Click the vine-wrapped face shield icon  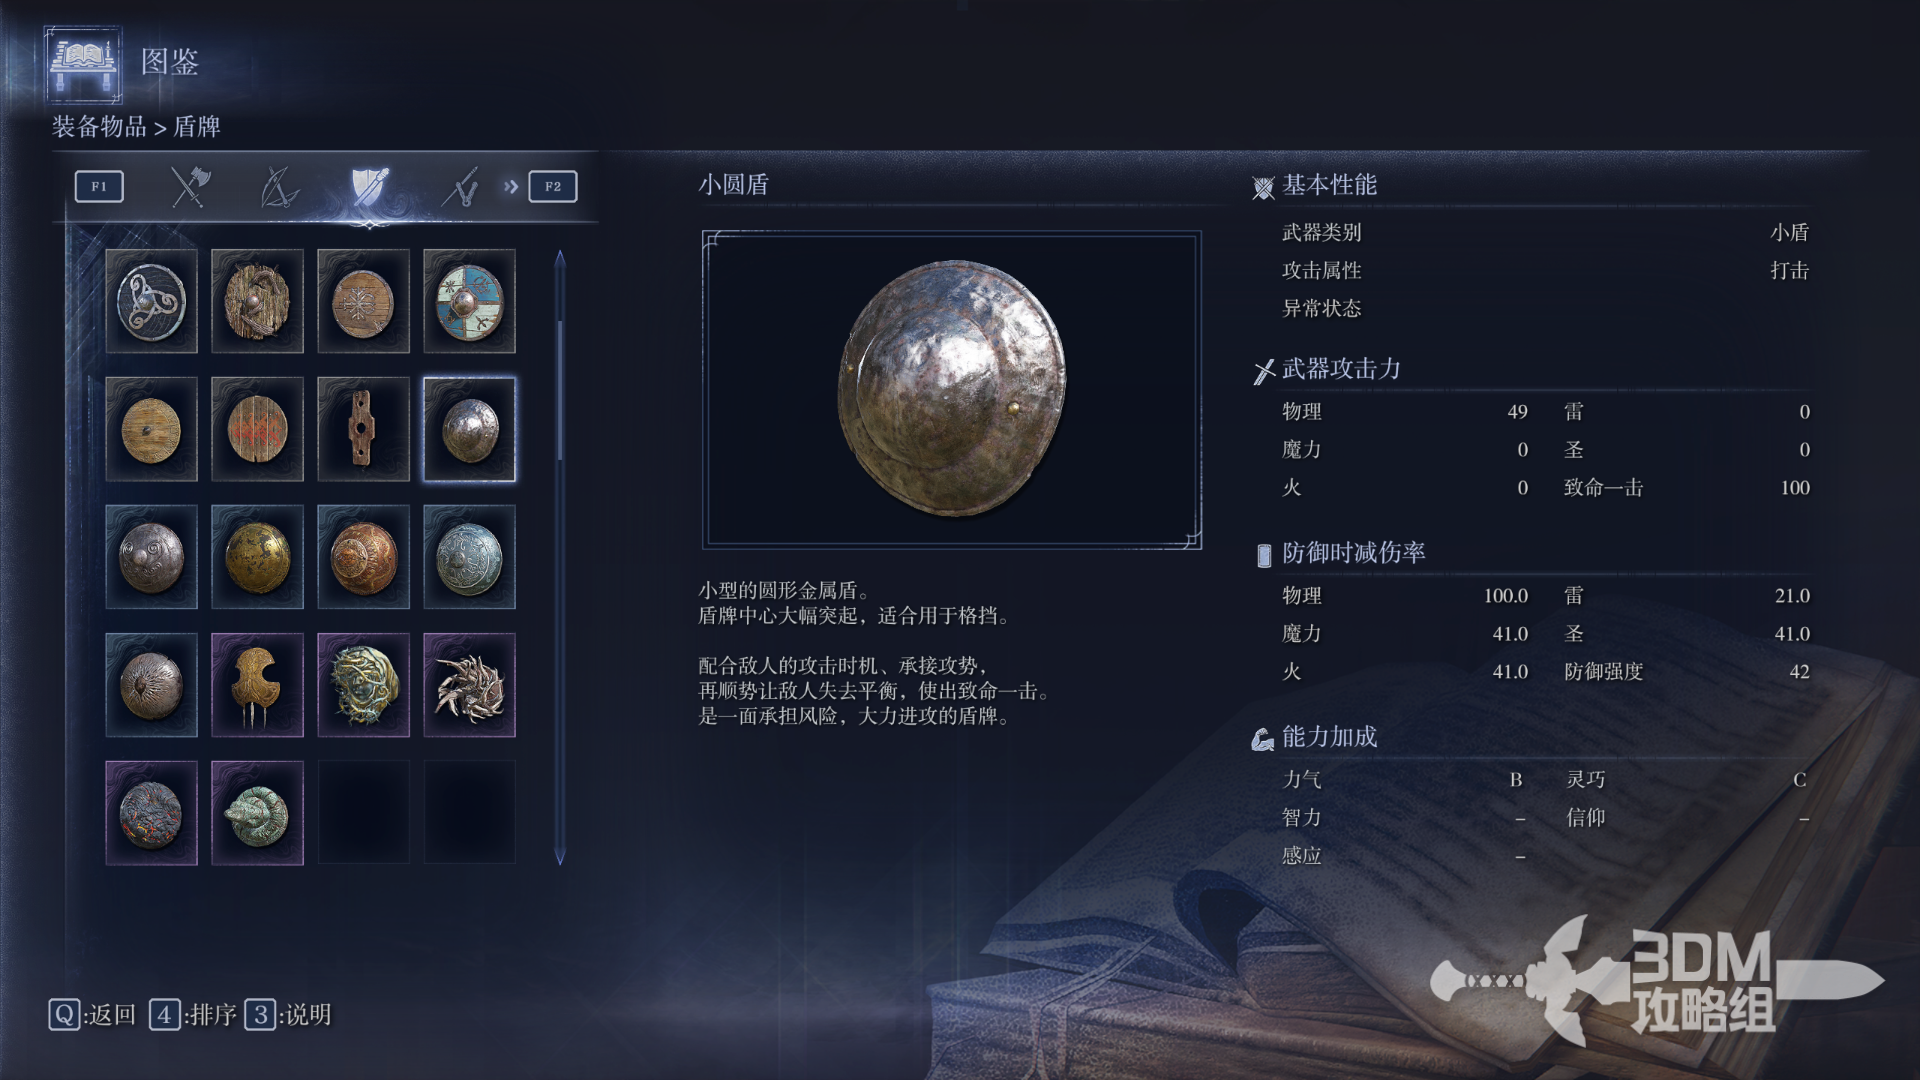363,685
